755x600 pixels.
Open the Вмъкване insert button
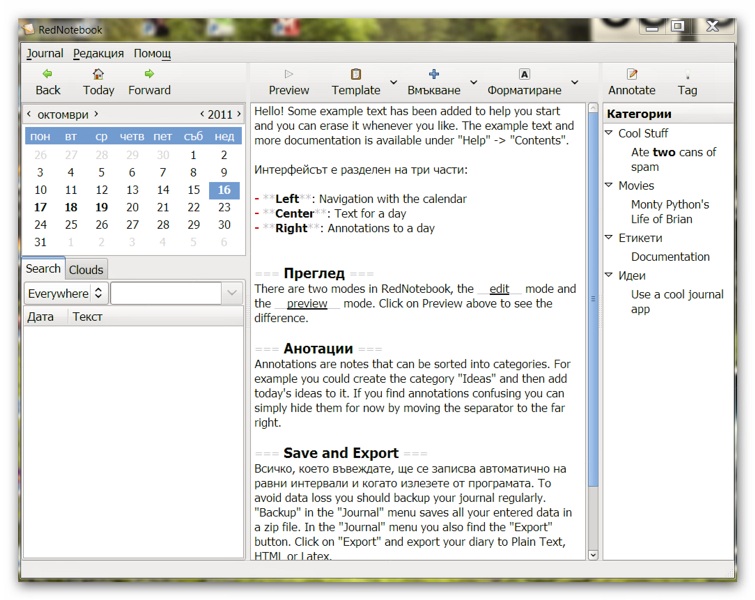click(434, 82)
